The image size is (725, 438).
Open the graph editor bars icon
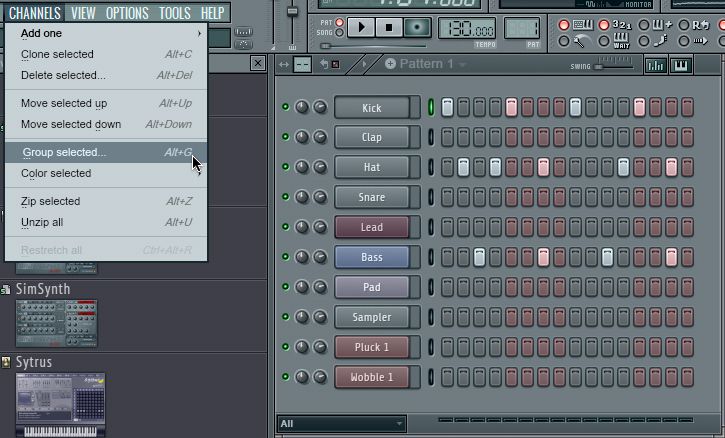point(656,65)
